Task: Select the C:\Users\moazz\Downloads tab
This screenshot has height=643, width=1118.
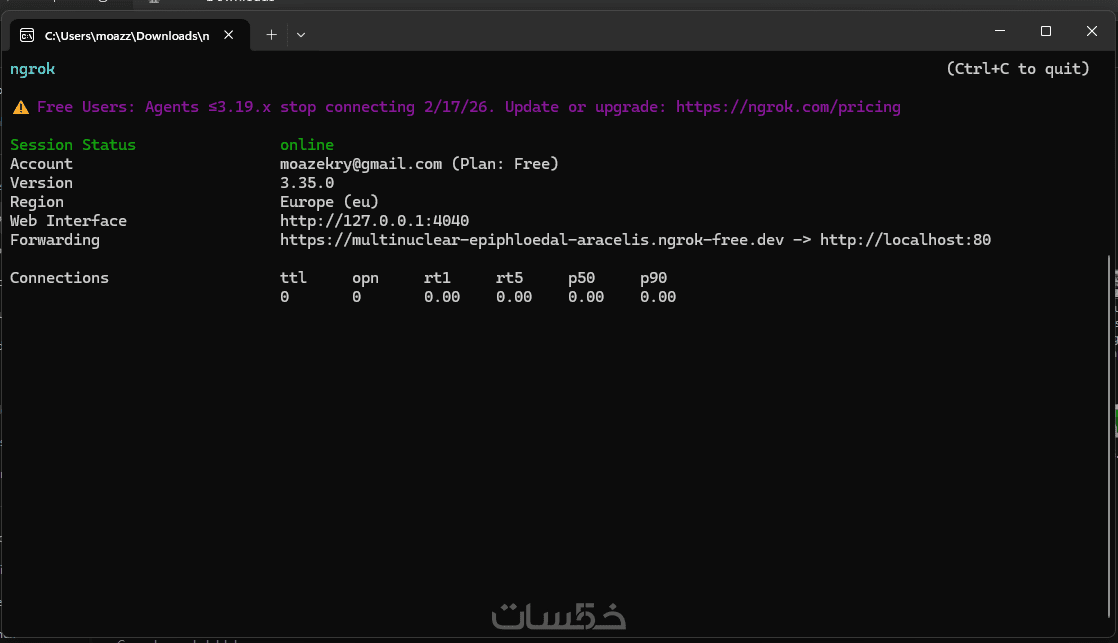Action: pos(130,35)
